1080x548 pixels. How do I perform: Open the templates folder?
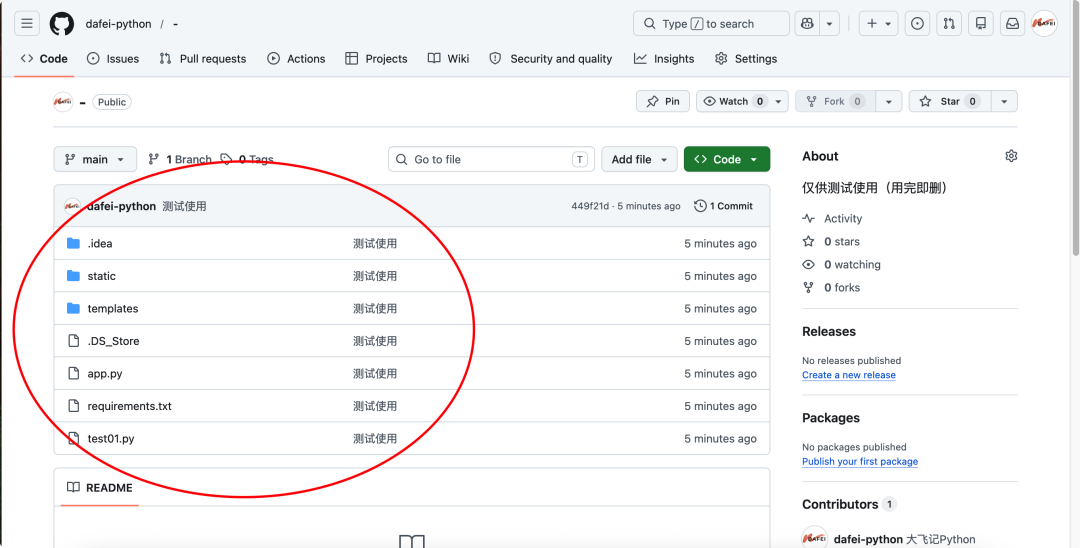coord(113,308)
